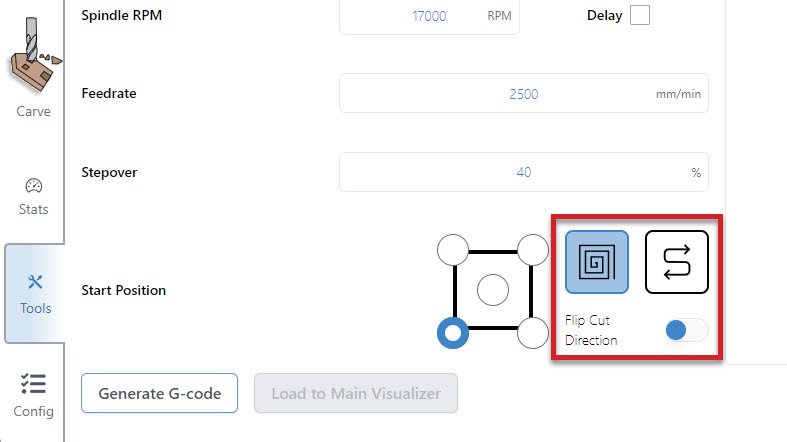The image size is (787, 442).
Task: Set start position to center
Action: coord(493,291)
